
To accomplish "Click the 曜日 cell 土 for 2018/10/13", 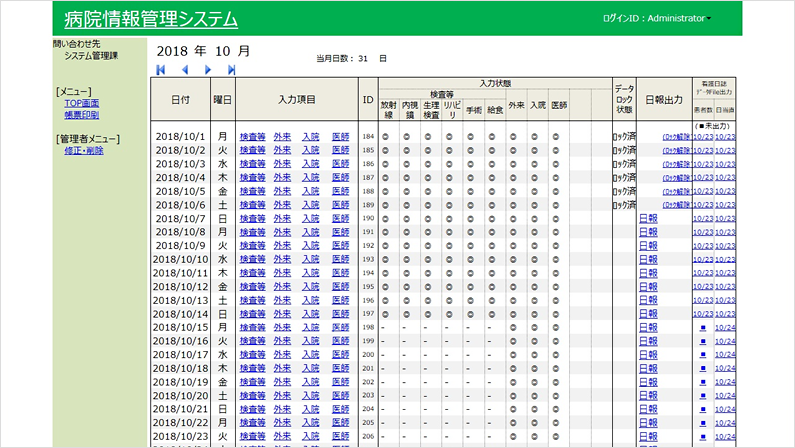I will click(x=223, y=301).
